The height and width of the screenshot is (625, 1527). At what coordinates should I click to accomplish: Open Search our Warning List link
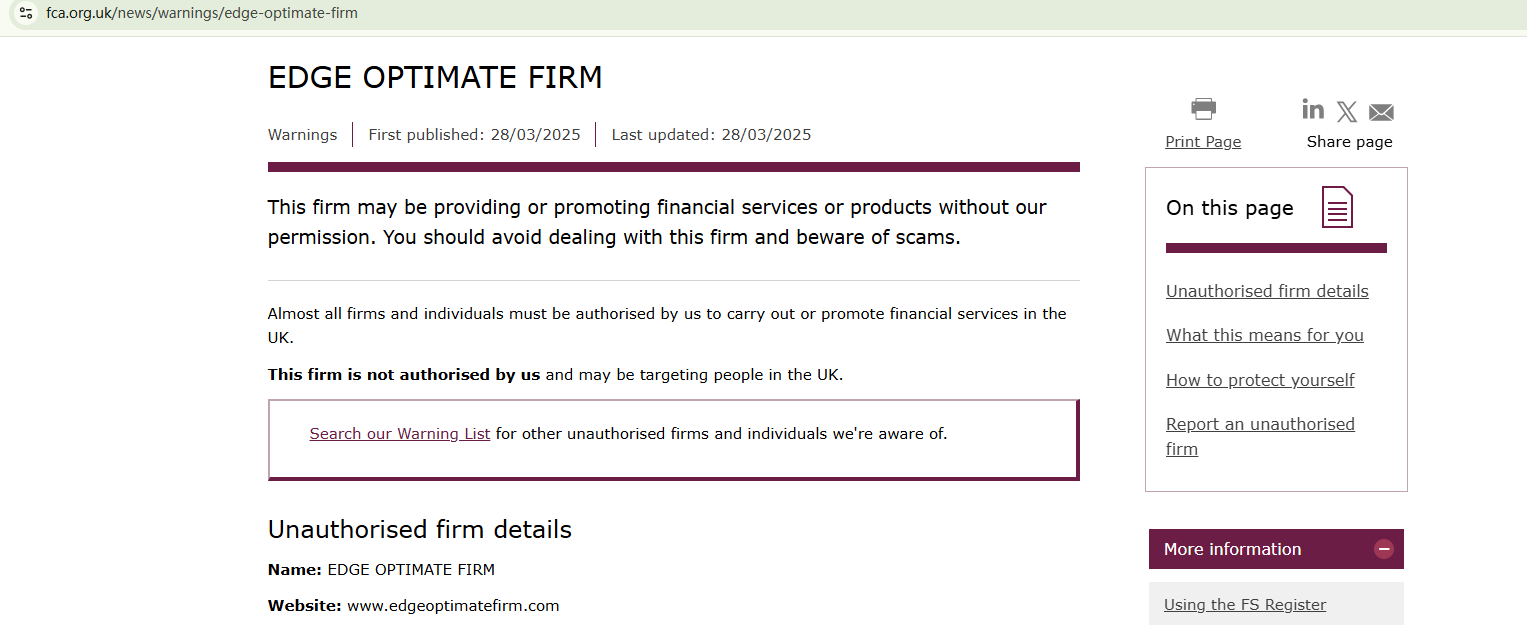point(400,434)
